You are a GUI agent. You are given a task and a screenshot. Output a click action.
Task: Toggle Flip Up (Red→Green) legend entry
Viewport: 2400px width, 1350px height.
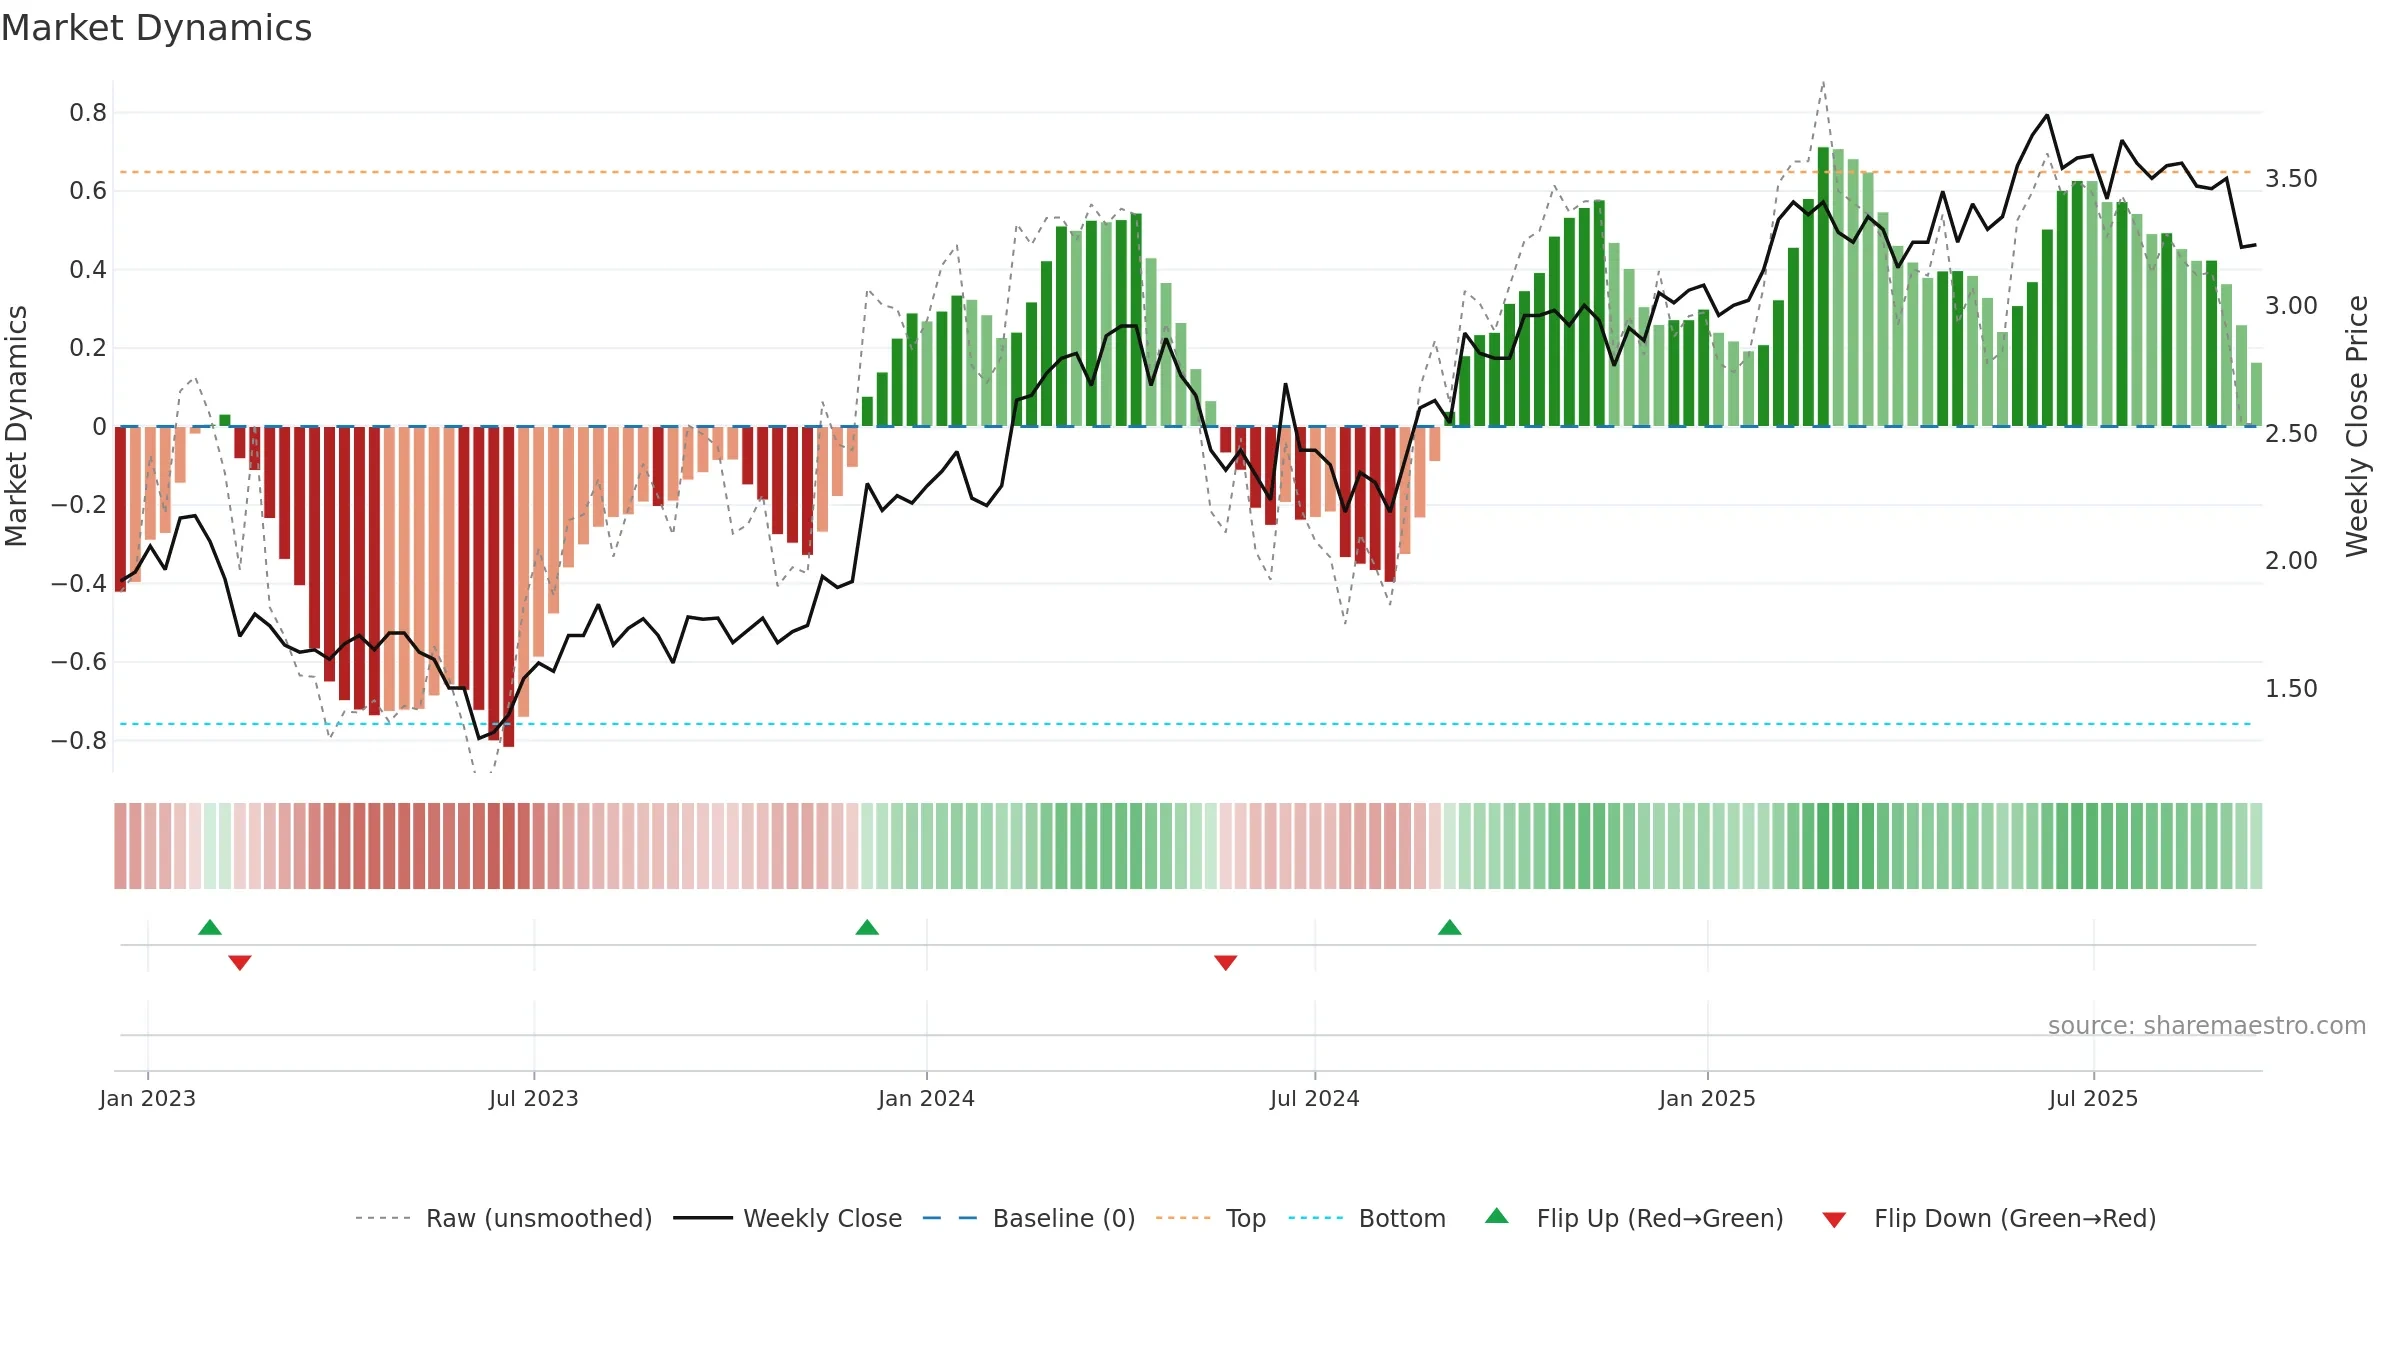pyautogui.click(x=1634, y=1218)
